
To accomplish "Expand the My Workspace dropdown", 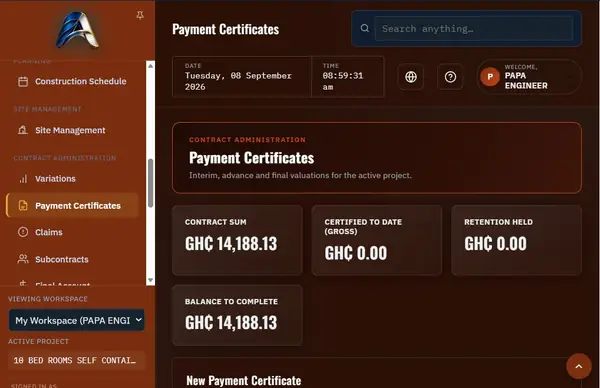I will click(x=77, y=320).
